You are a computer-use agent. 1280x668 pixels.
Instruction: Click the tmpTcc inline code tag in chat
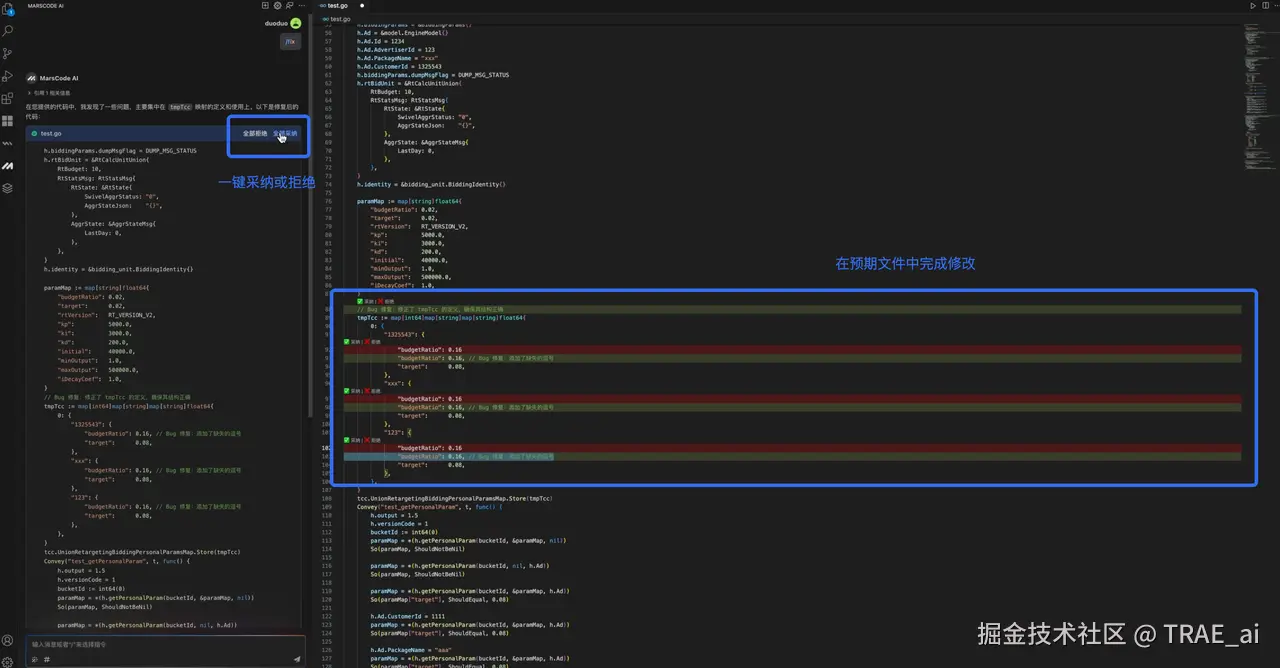[x=181, y=106]
